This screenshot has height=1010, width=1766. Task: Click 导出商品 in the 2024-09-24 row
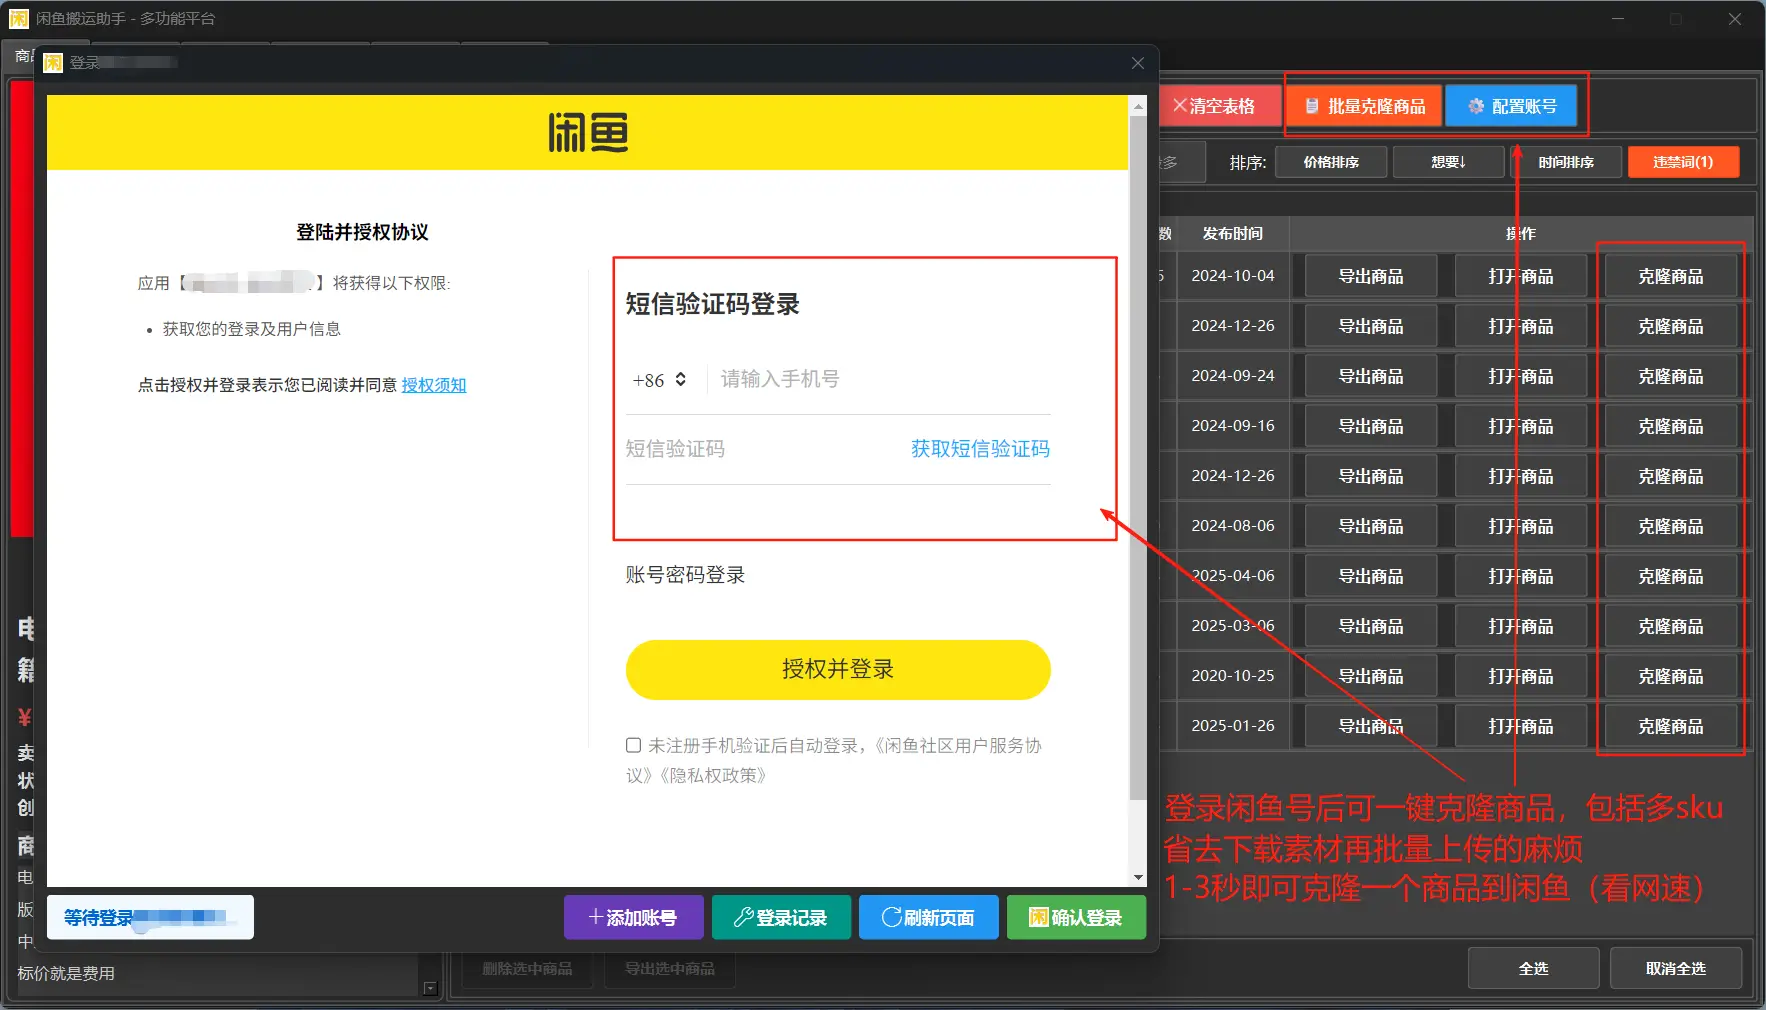[1371, 376]
